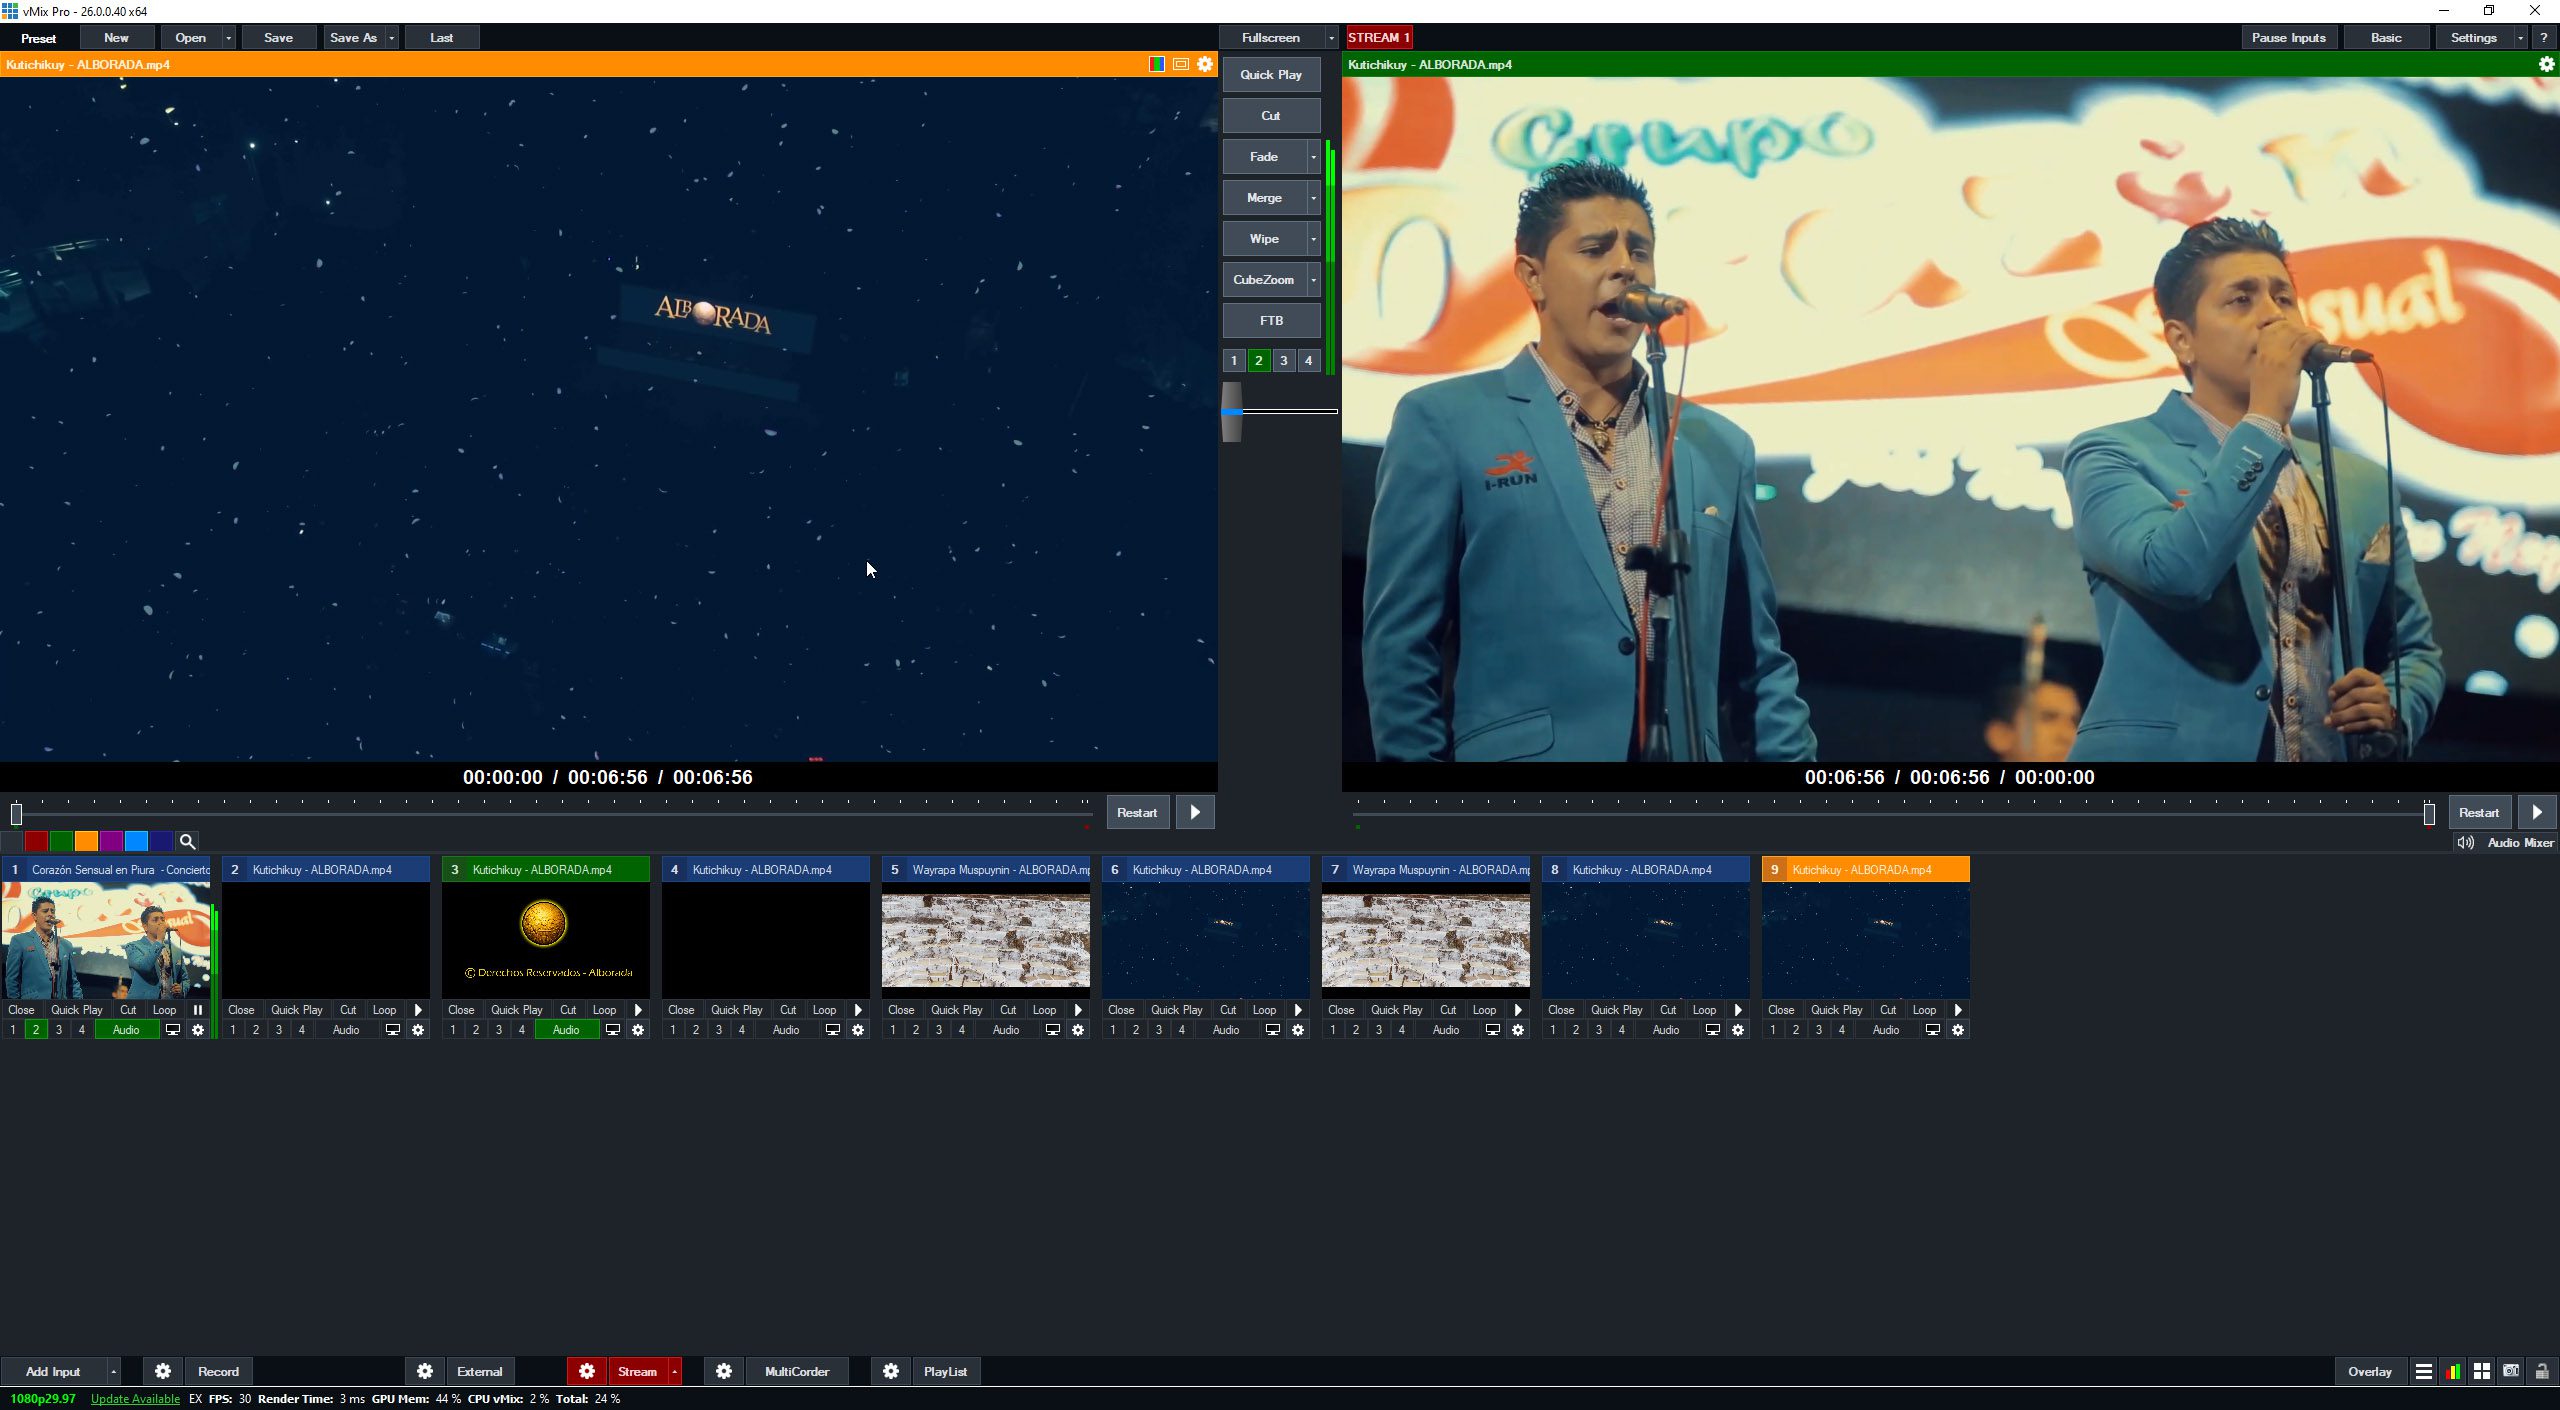Open the Audio Mixer speaker icon

click(x=2466, y=842)
